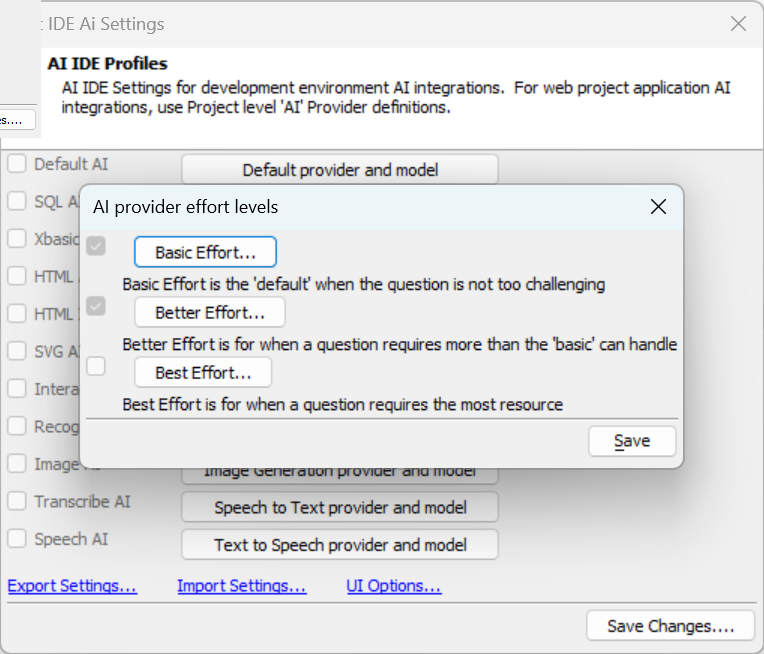Enable the Best Effort checkbox

click(x=96, y=366)
